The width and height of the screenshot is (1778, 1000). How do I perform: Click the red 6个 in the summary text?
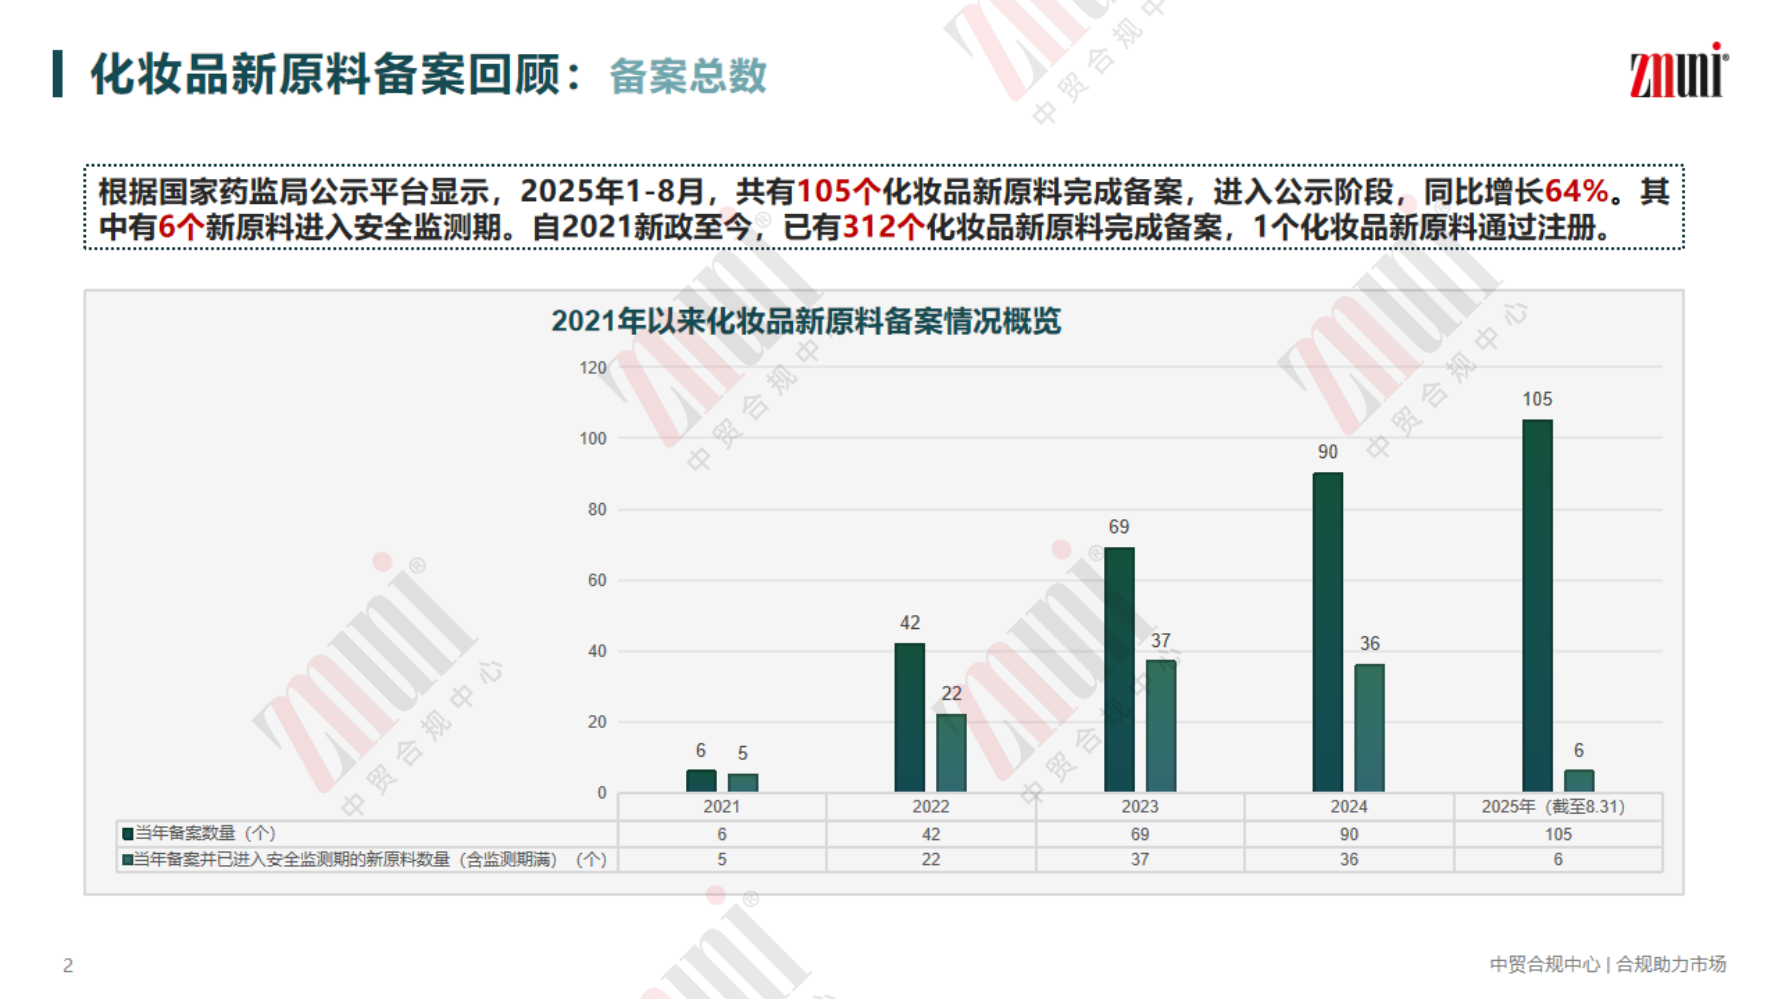181,227
